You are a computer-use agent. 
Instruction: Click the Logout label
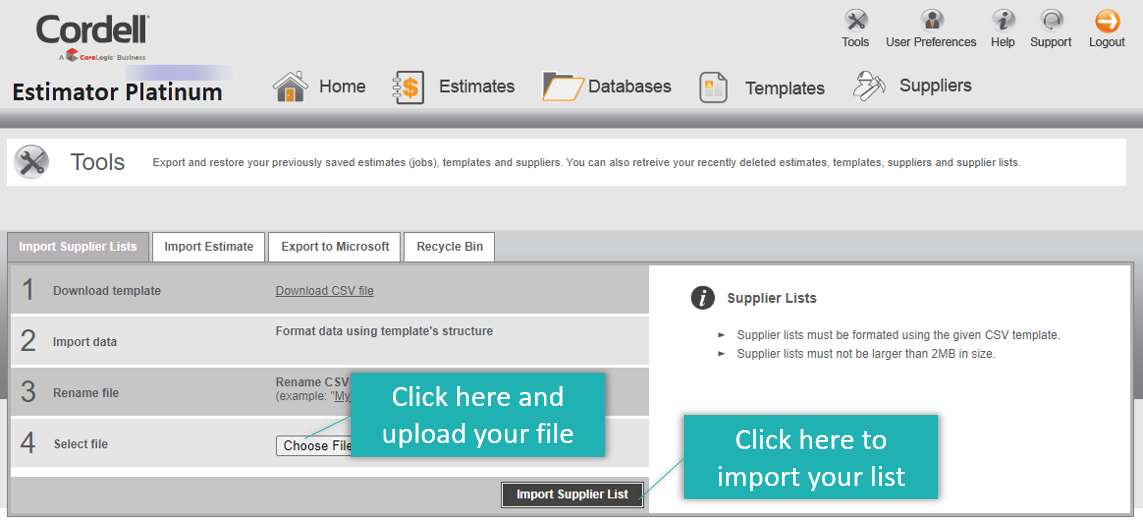coord(1107,42)
